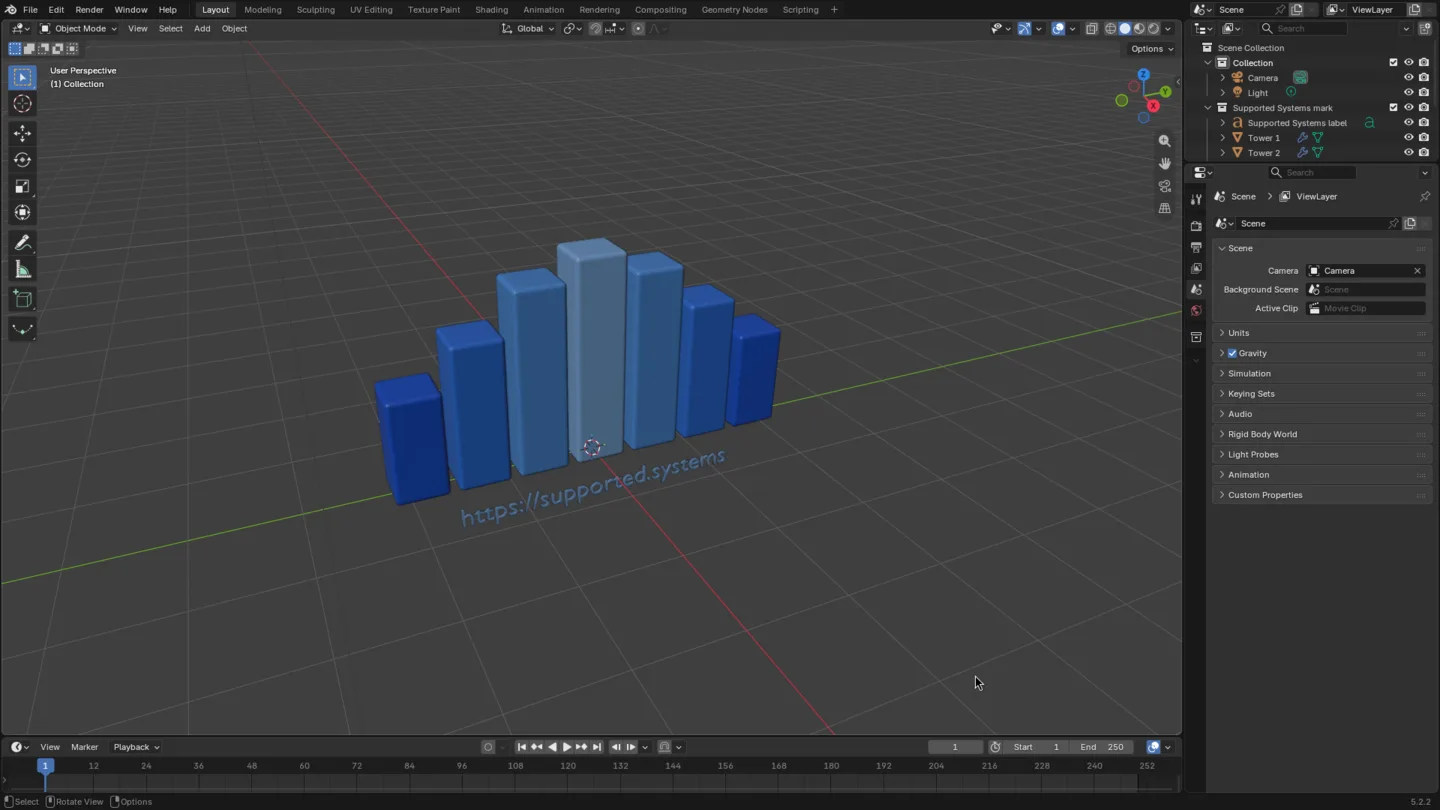
Task: Activate the Rotate tool
Action: [x=22, y=160]
